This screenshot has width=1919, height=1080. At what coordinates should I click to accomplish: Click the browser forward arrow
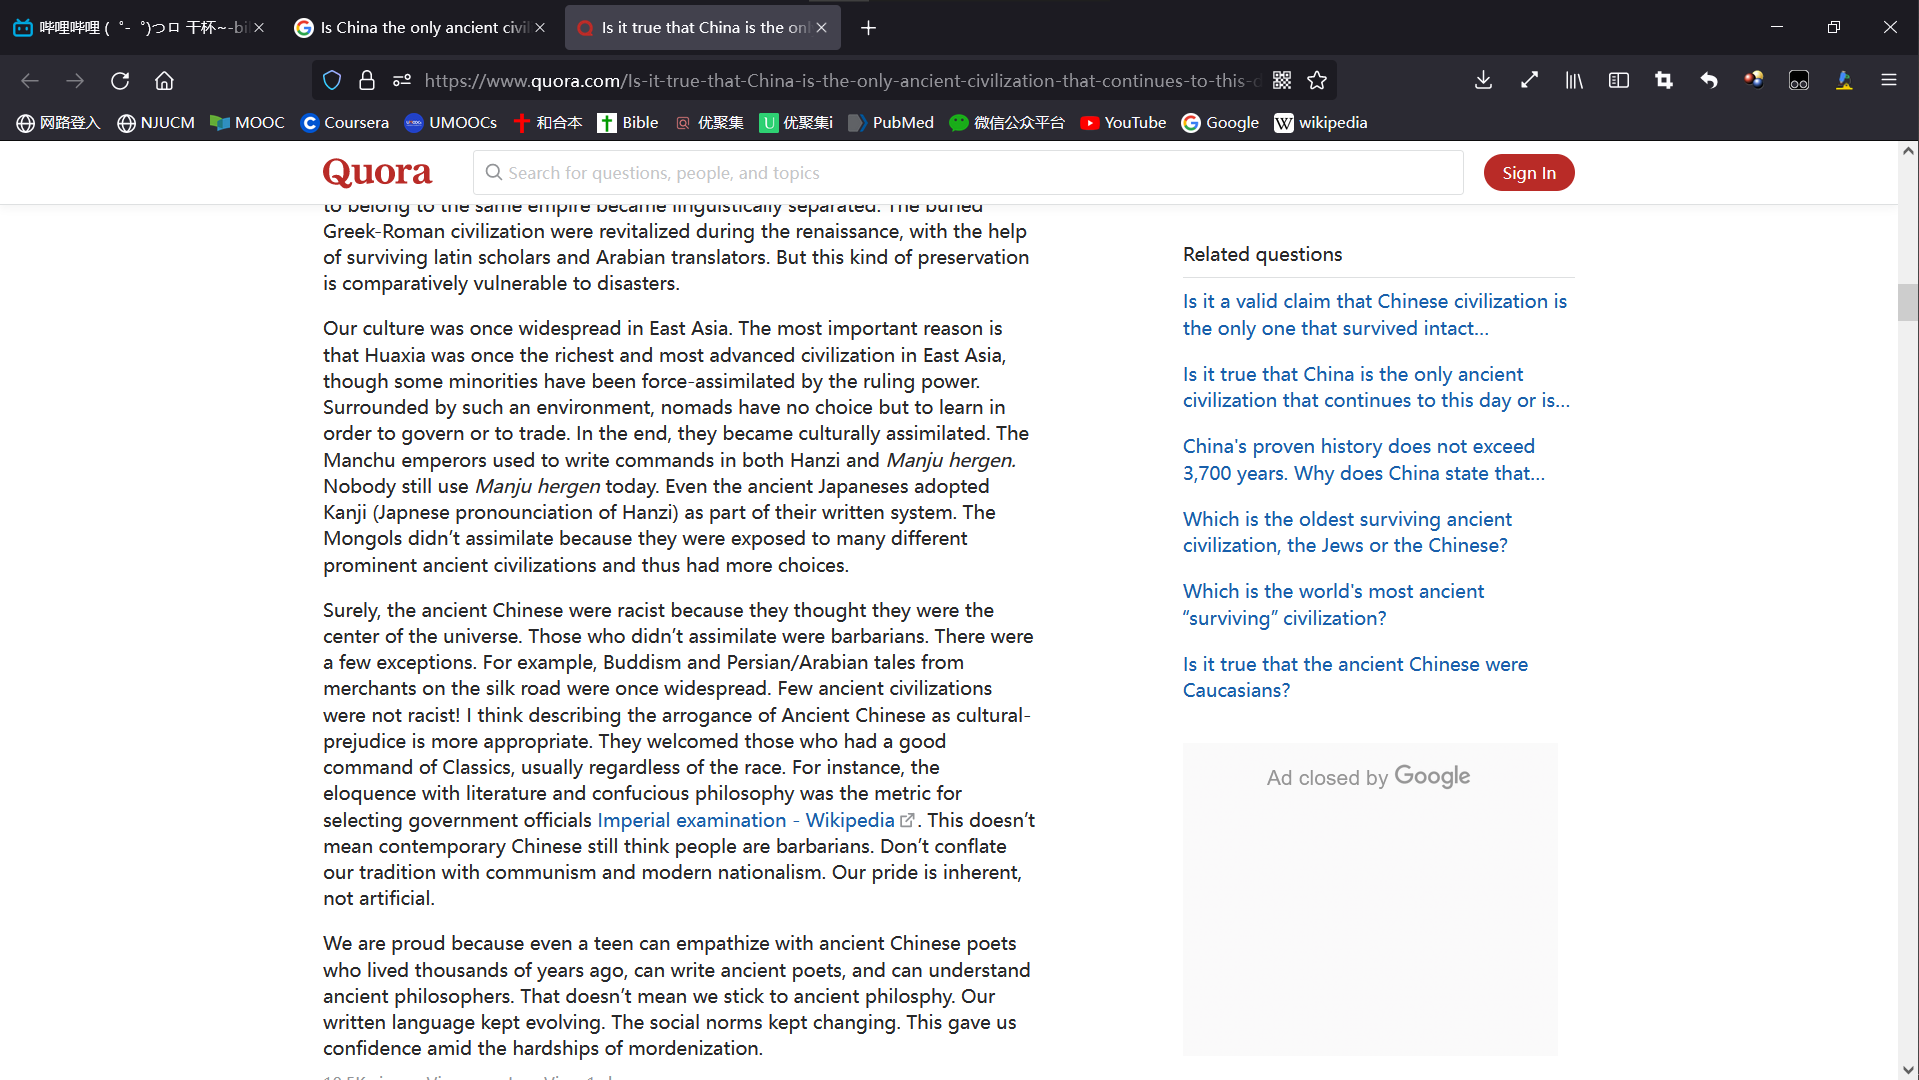coord(75,81)
